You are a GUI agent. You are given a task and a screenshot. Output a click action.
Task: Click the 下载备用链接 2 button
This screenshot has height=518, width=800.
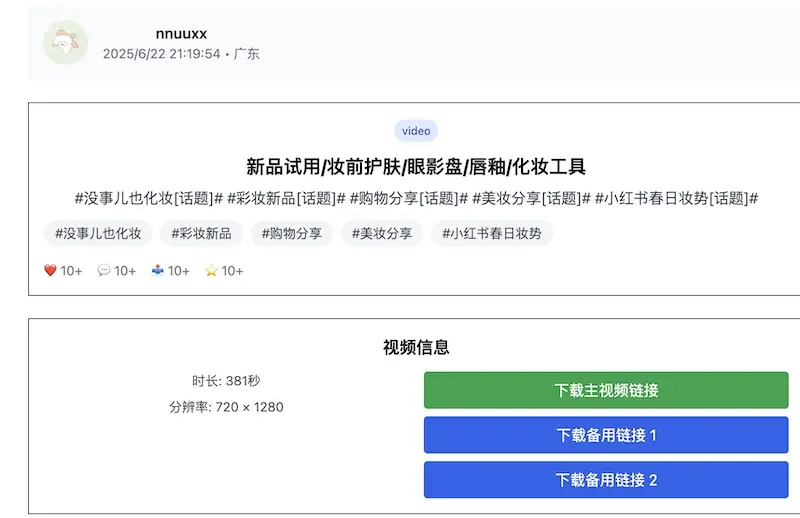606,480
